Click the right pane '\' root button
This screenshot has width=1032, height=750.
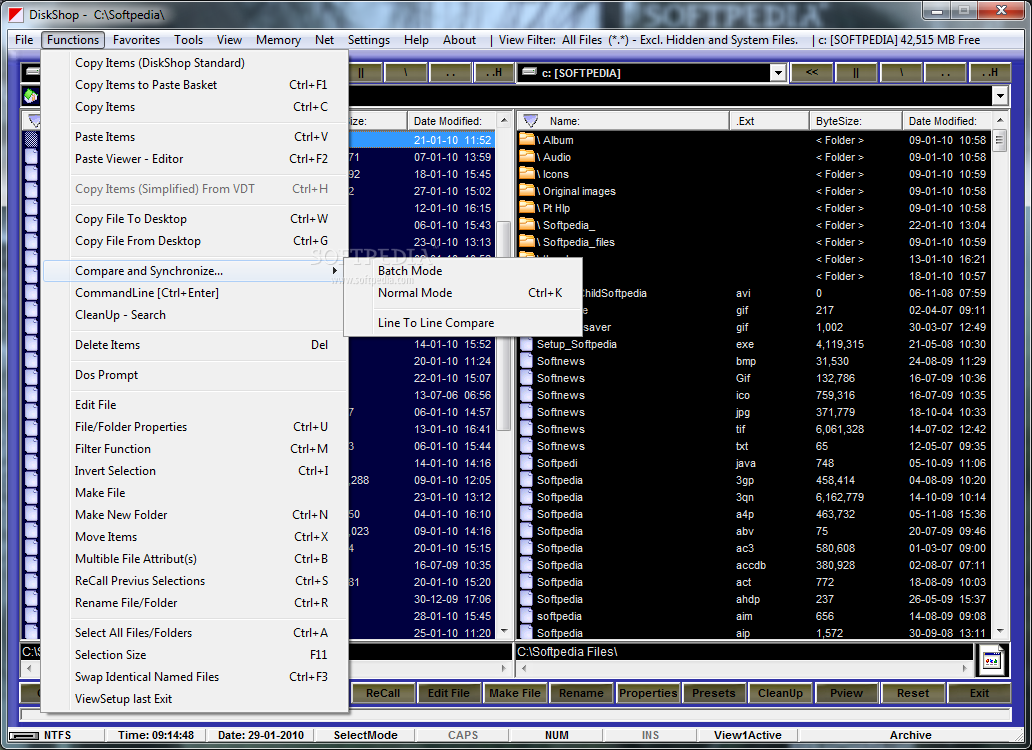900,72
